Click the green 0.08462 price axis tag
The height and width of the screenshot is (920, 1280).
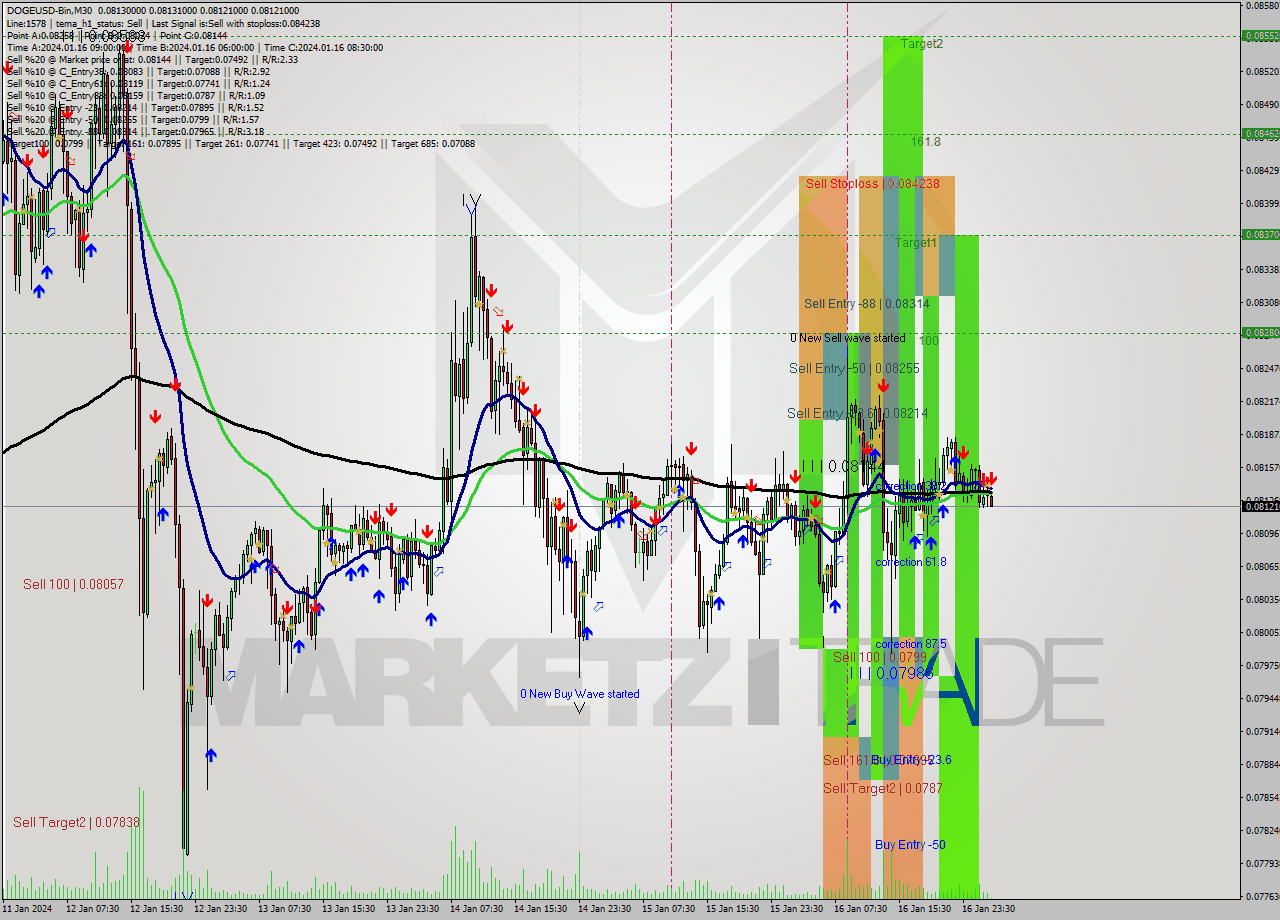(x=1260, y=132)
